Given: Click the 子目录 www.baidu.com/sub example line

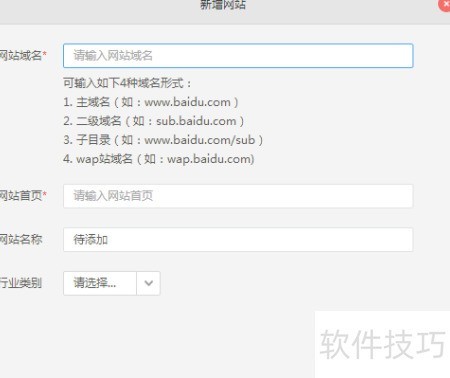Looking at the screenshot, I should [x=163, y=140].
